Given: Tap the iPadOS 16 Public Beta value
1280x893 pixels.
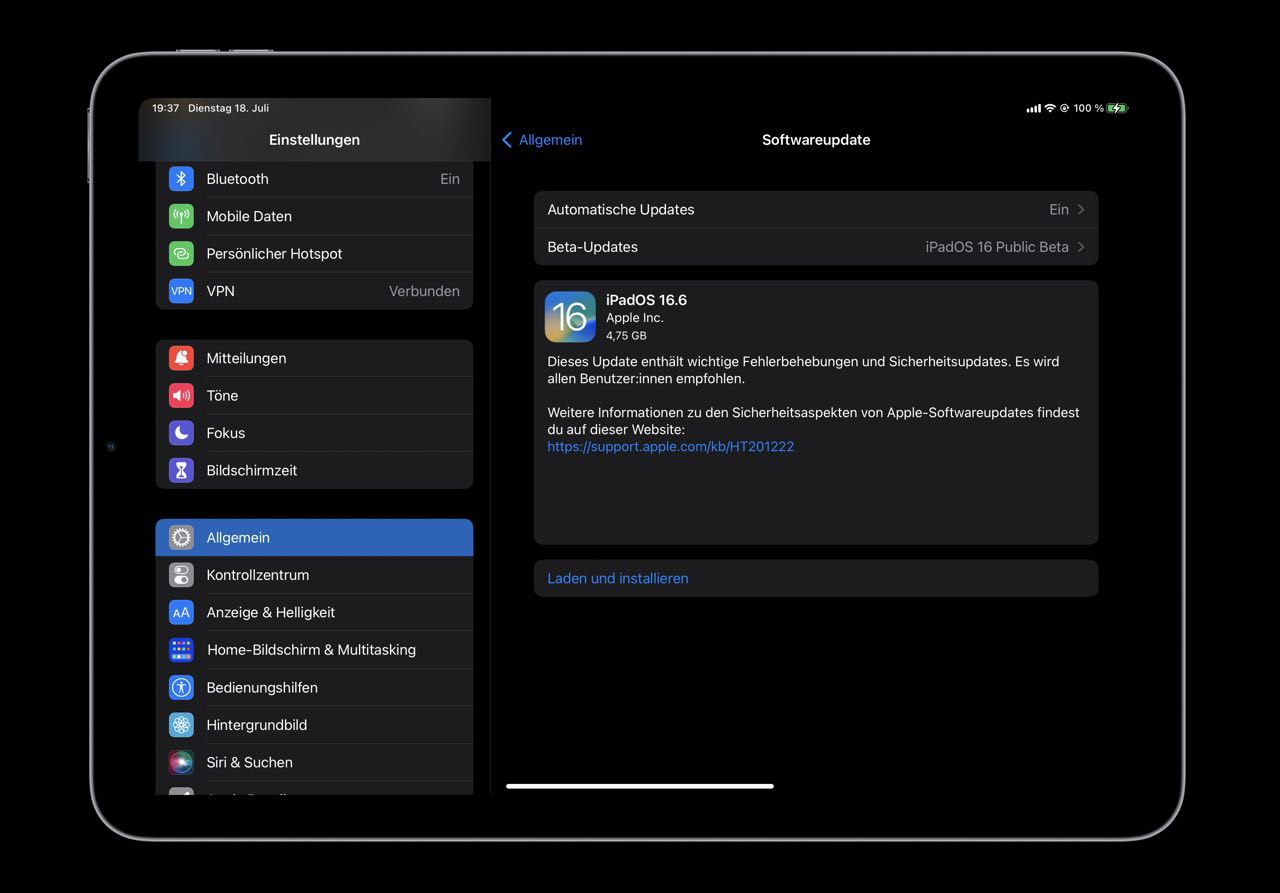Looking at the screenshot, I should (997, 247).
